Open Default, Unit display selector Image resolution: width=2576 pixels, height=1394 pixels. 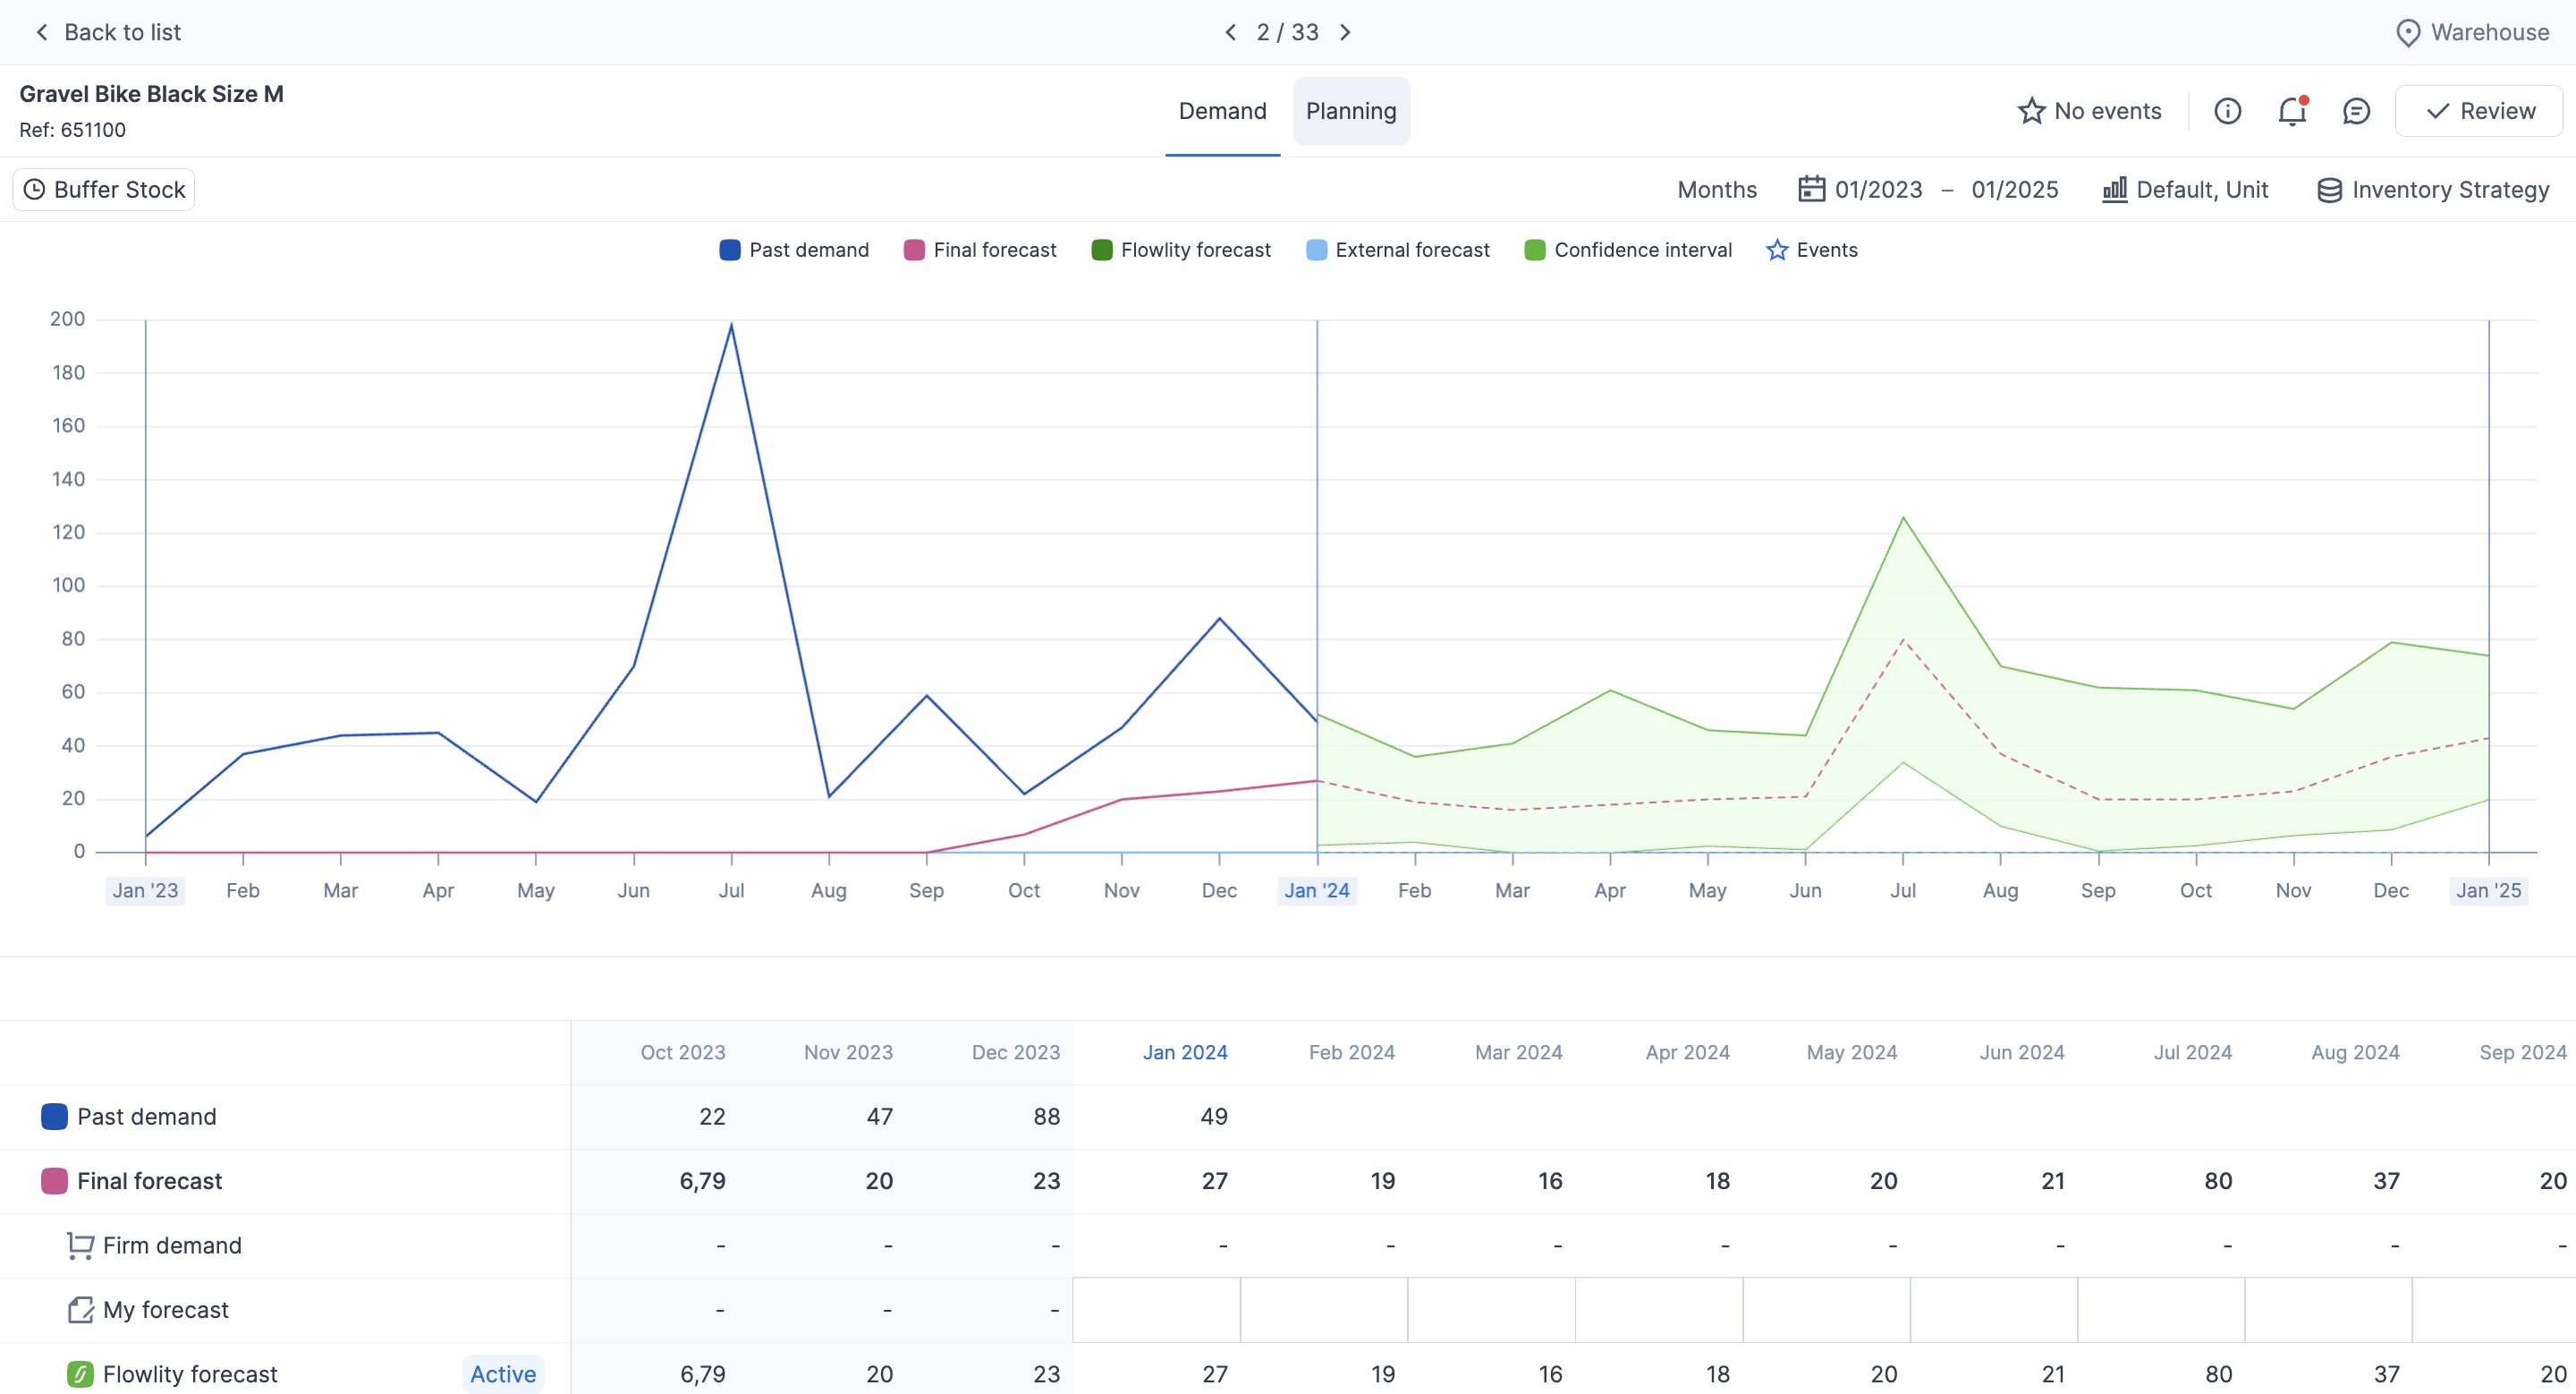click(2185, 189)
